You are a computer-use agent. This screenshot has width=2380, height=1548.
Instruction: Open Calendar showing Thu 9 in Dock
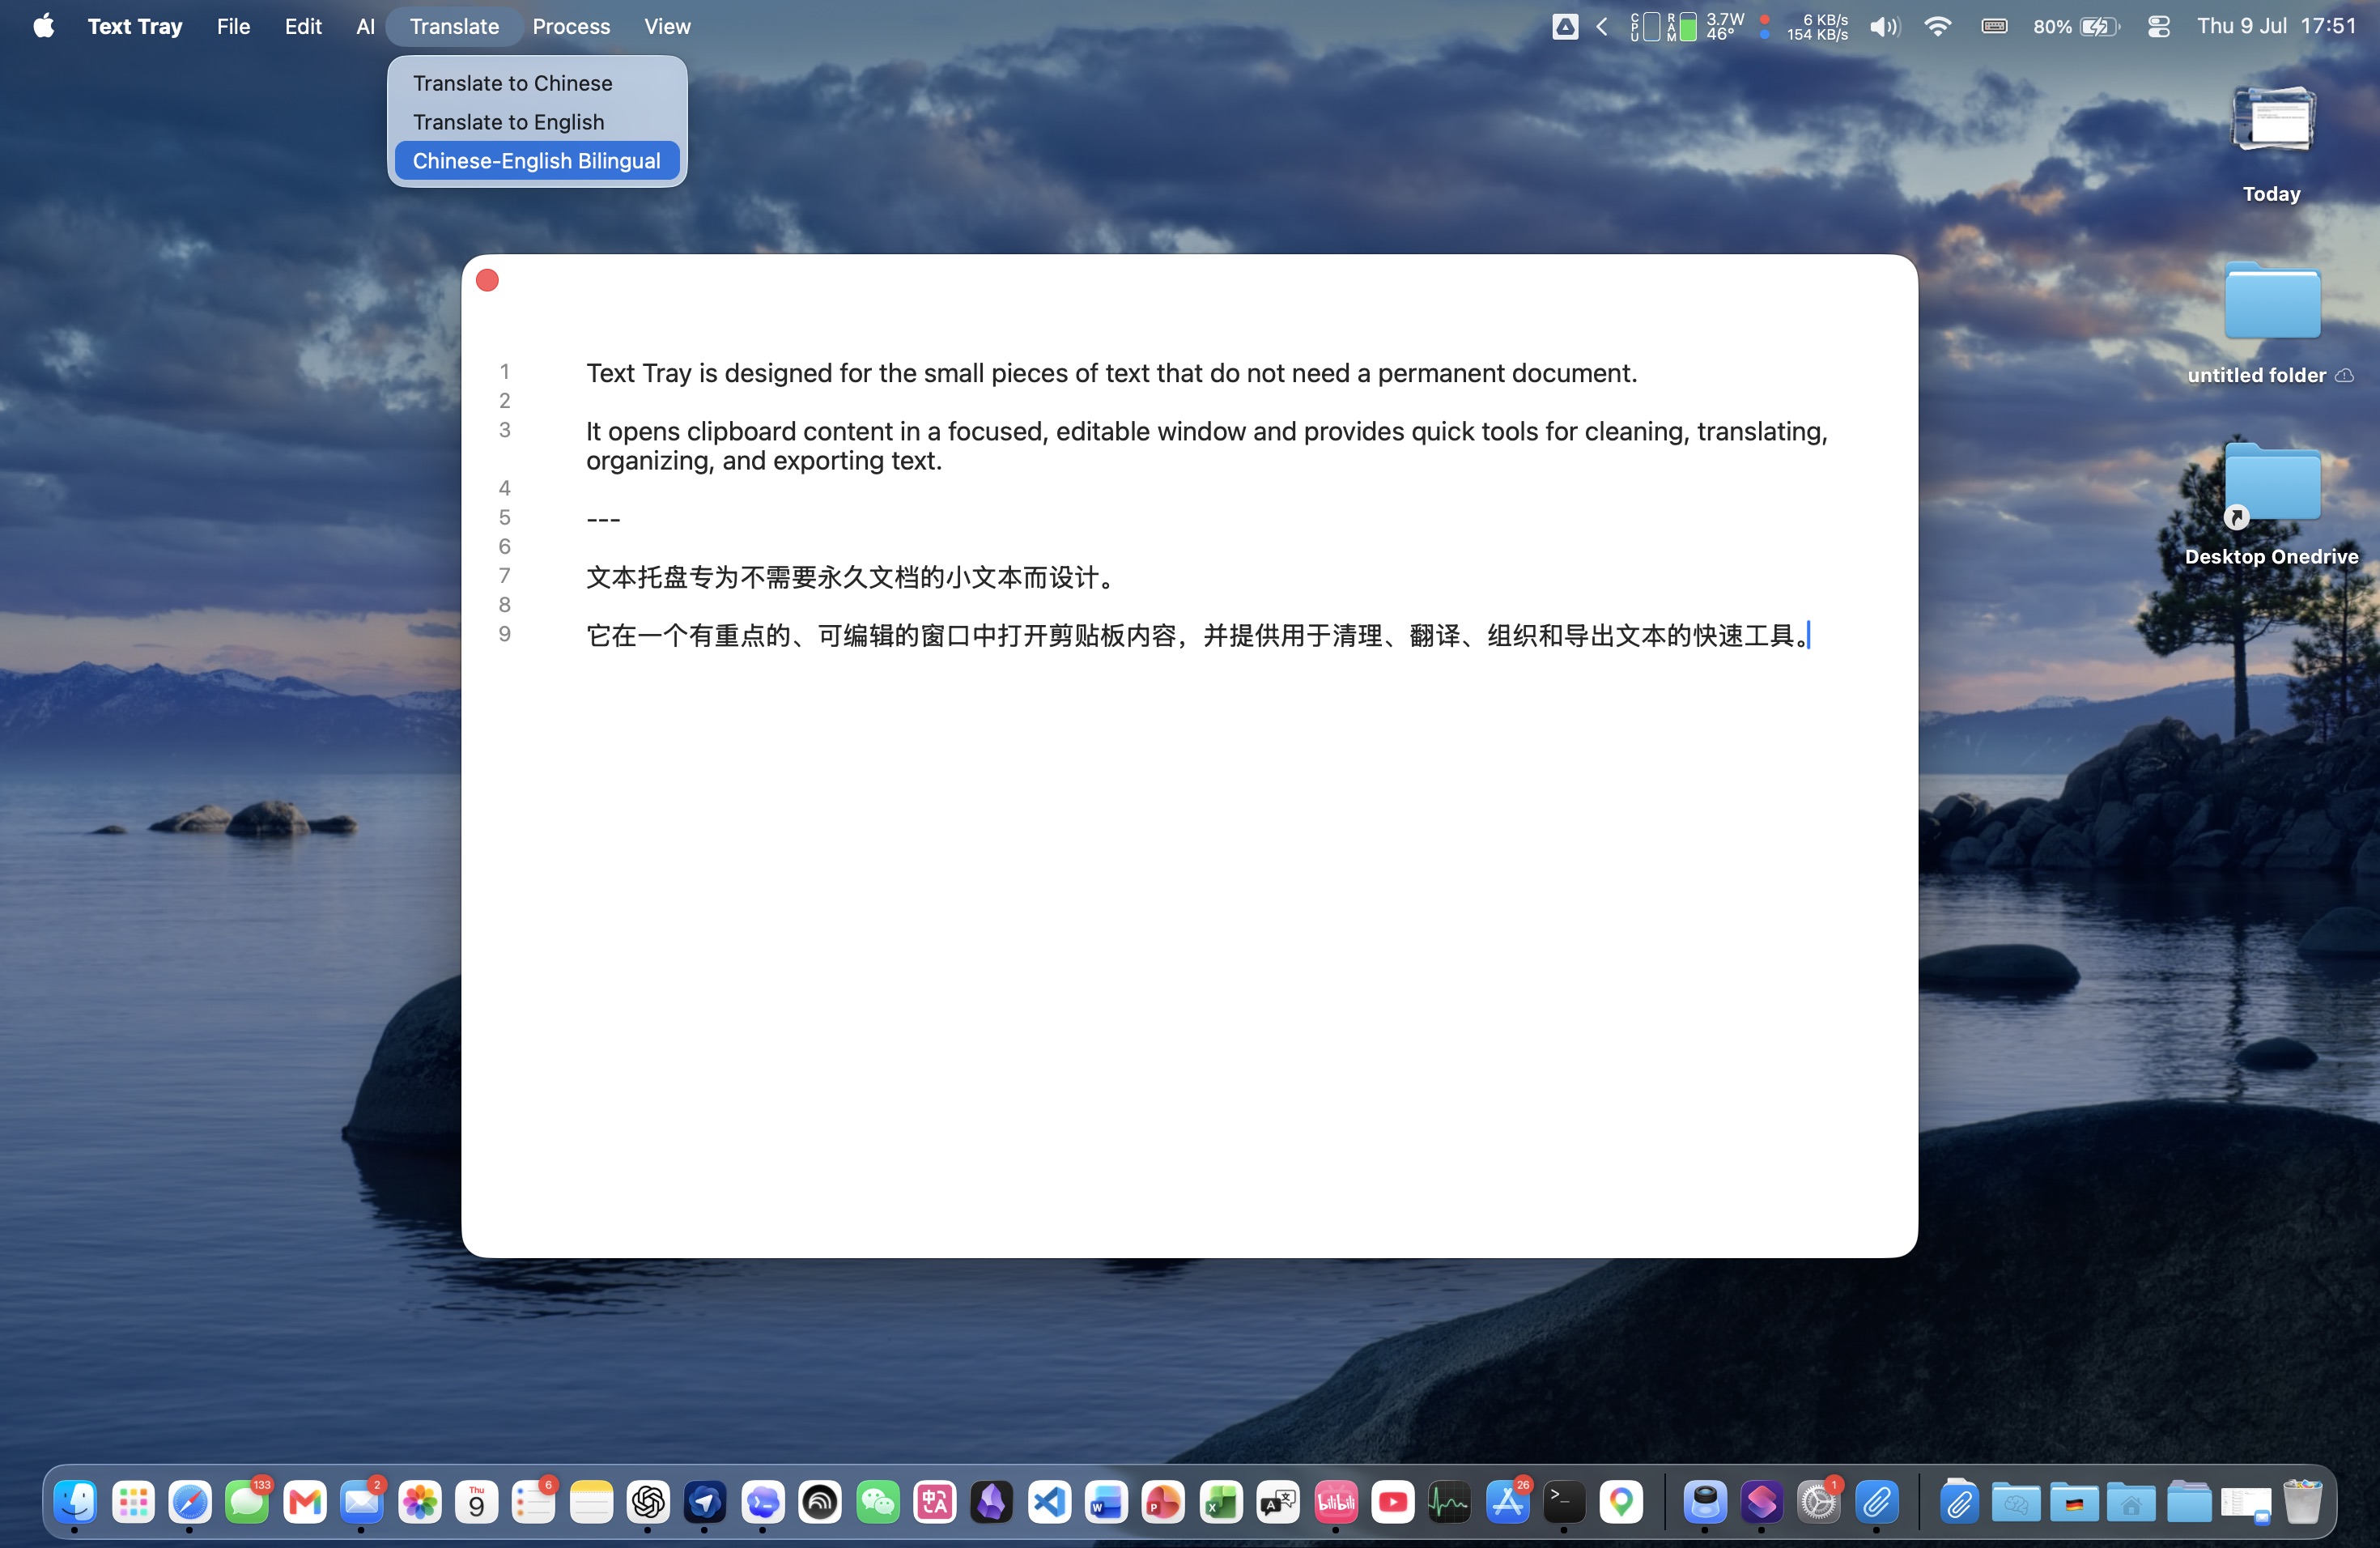tap(476, 1501)
